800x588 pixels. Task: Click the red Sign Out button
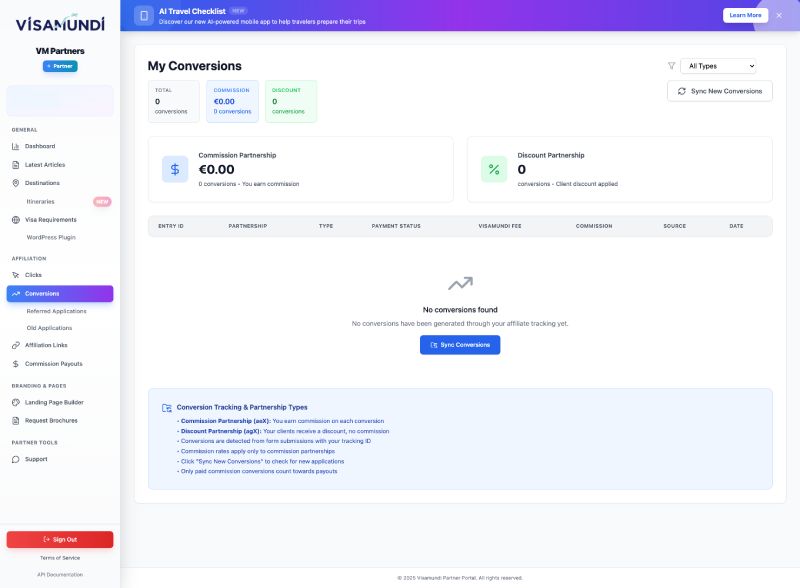coord(60,539)
